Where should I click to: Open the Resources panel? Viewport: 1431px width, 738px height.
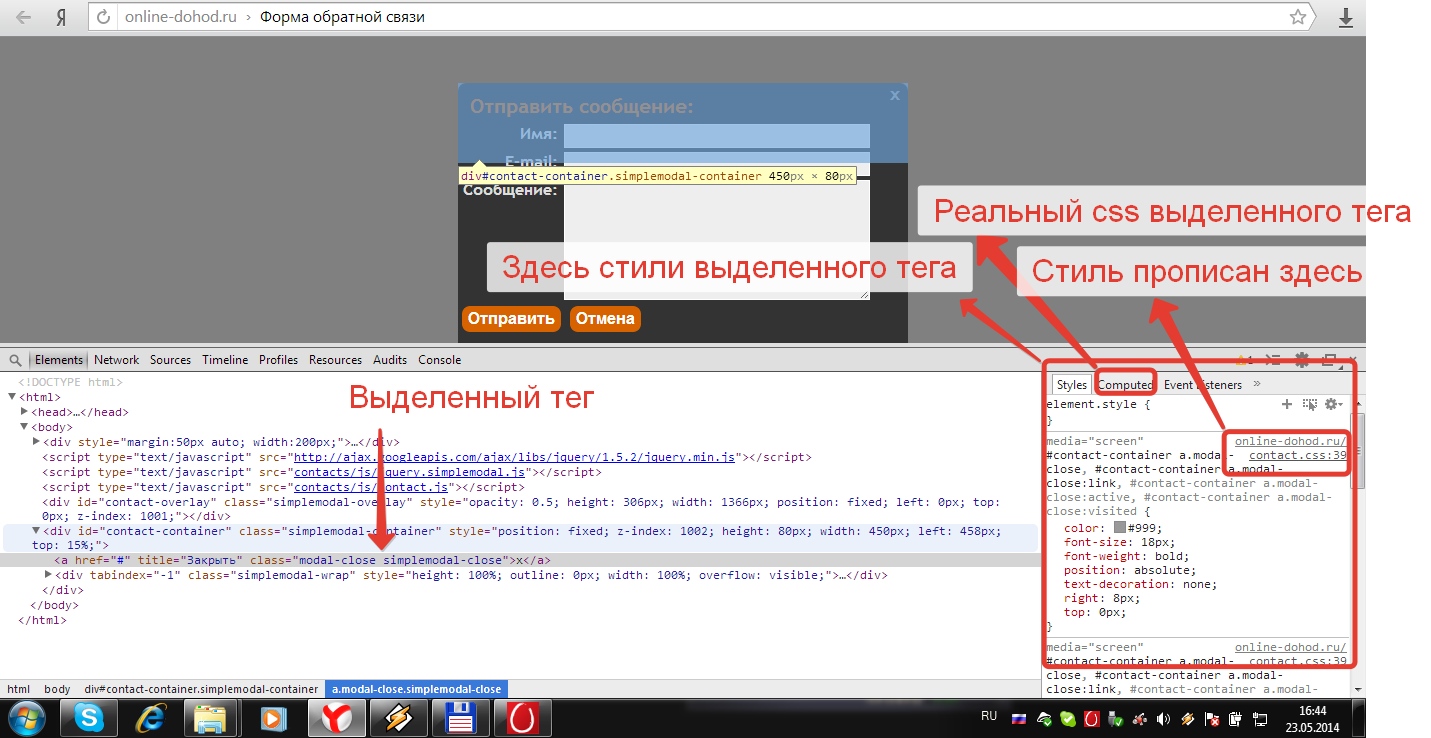pyautogui.click(x=335, y=360)
